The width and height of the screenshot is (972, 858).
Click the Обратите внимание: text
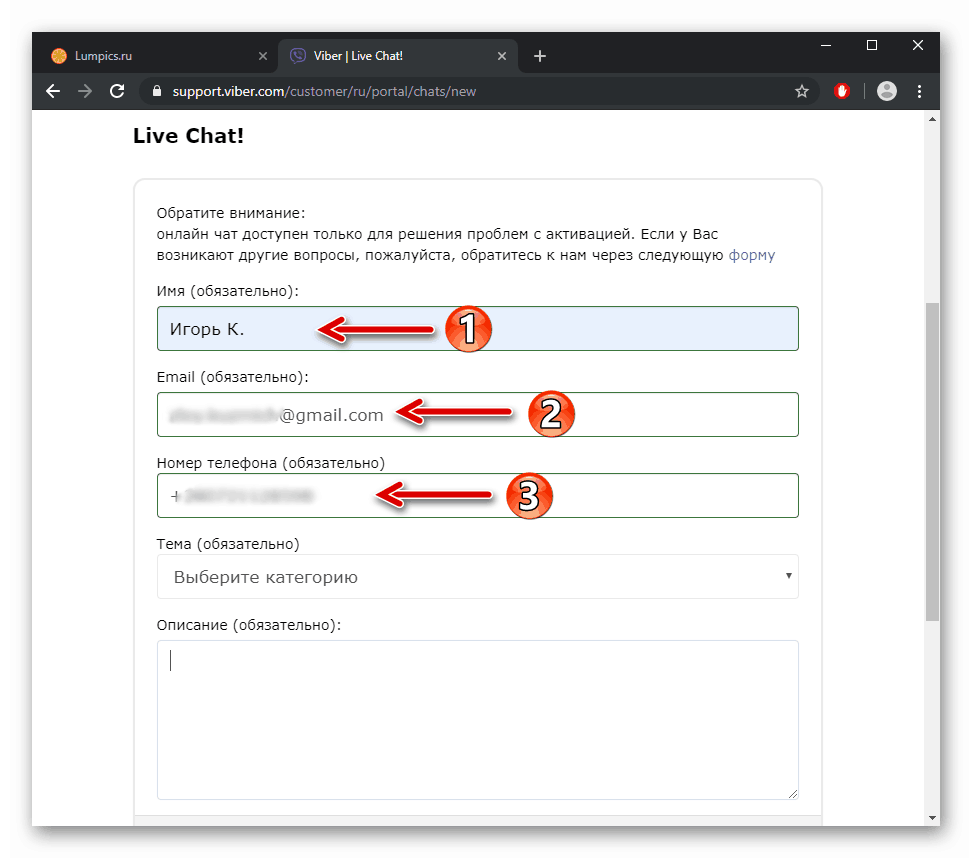tap(231, 213)
